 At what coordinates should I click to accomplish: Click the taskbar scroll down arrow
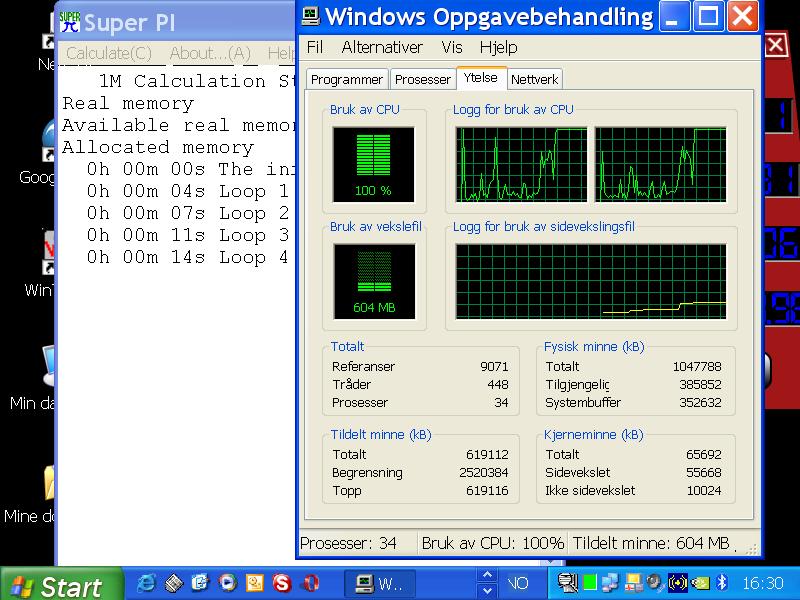pos(487,591)
